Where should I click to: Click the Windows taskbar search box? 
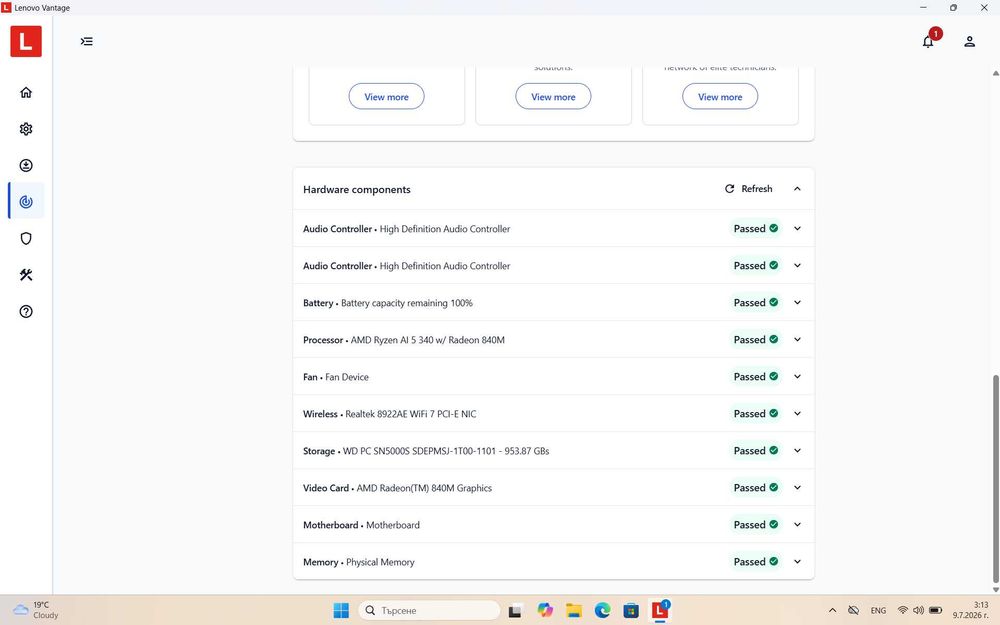pyautogui.click(x=429, y=610)
